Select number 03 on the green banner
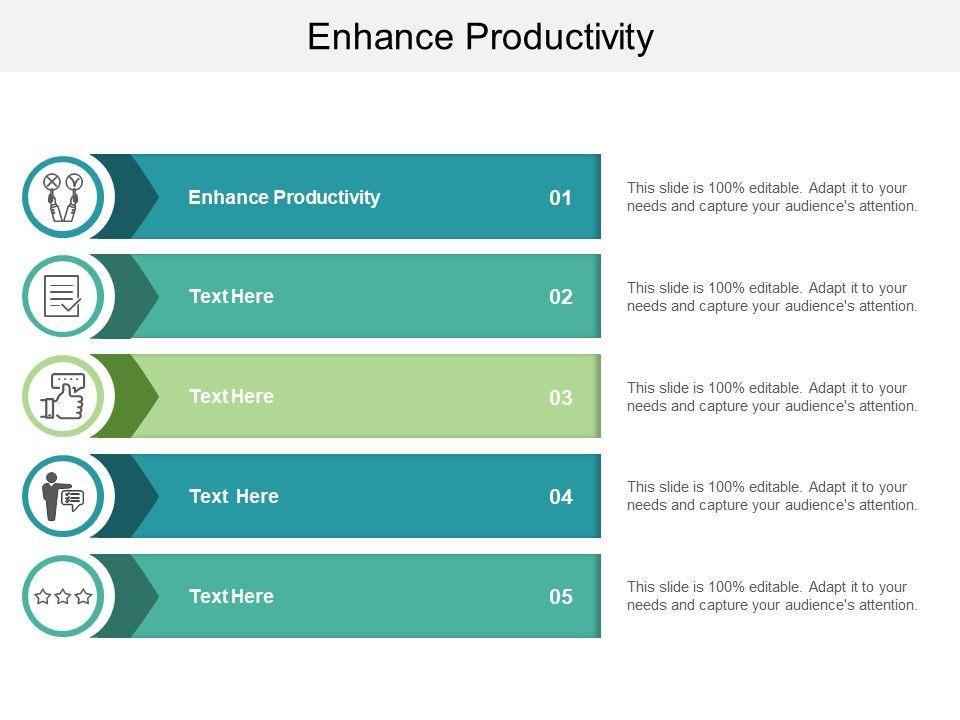Image resolution: width=960 pixels, height=720 pixels. 561,398
